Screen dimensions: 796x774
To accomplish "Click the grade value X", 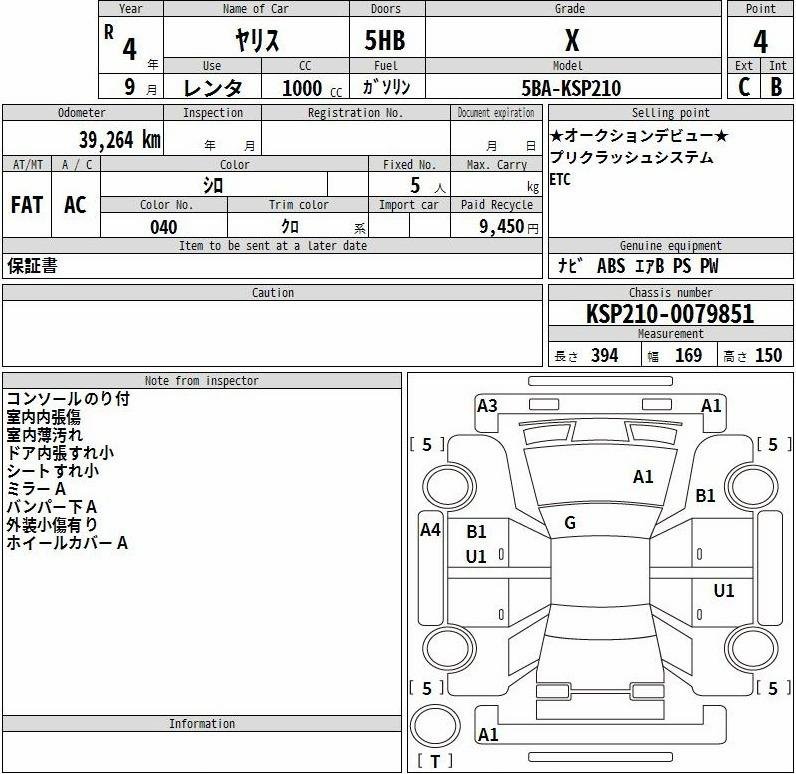I will point(572,41).
